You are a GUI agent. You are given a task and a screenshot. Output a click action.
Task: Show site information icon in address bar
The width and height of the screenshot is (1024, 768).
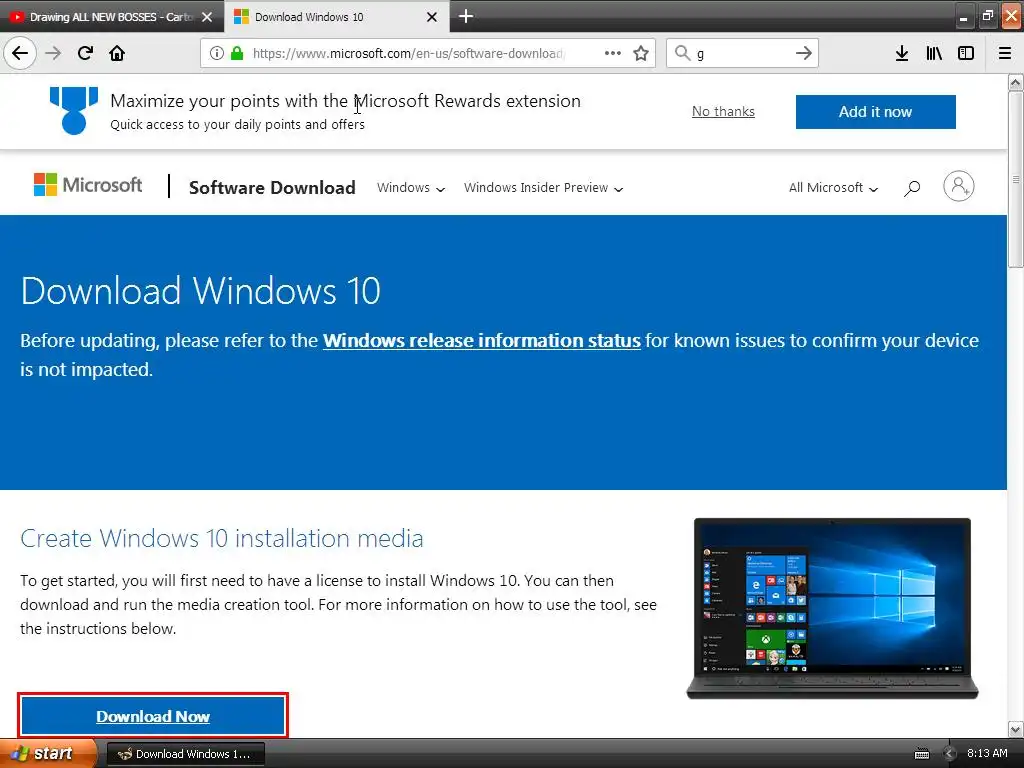[x=217, y=53]
